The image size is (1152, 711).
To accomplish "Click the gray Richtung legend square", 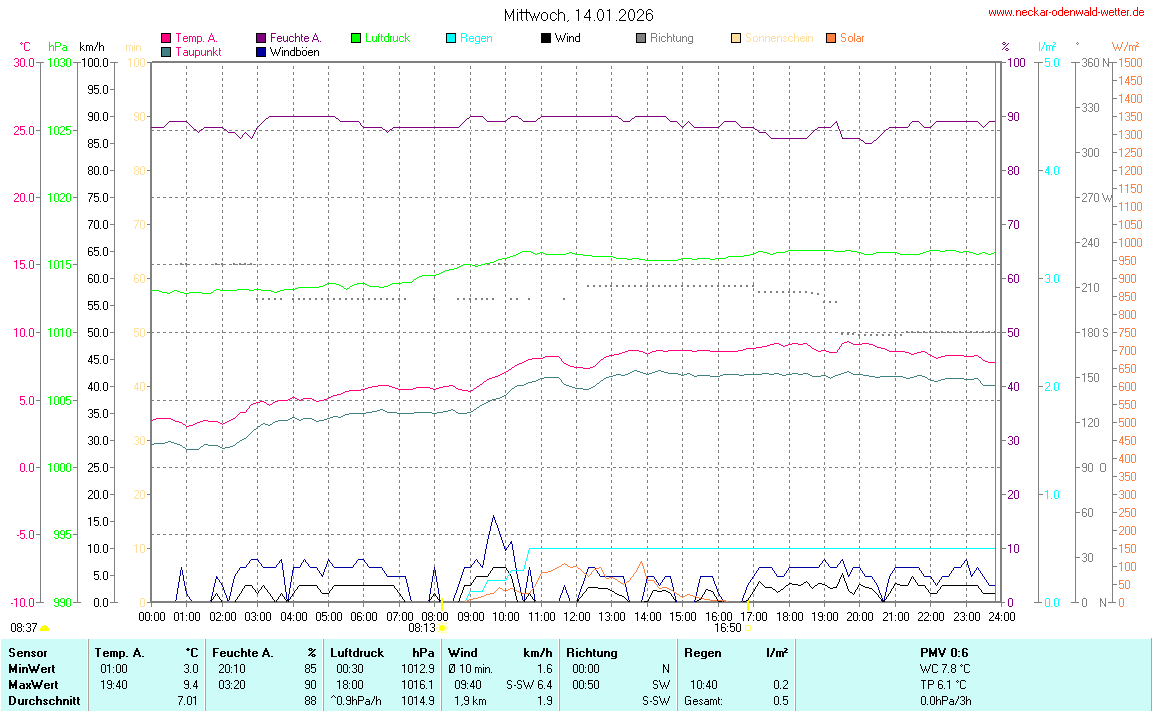I will pyautogui.click(x=641, y=38).
